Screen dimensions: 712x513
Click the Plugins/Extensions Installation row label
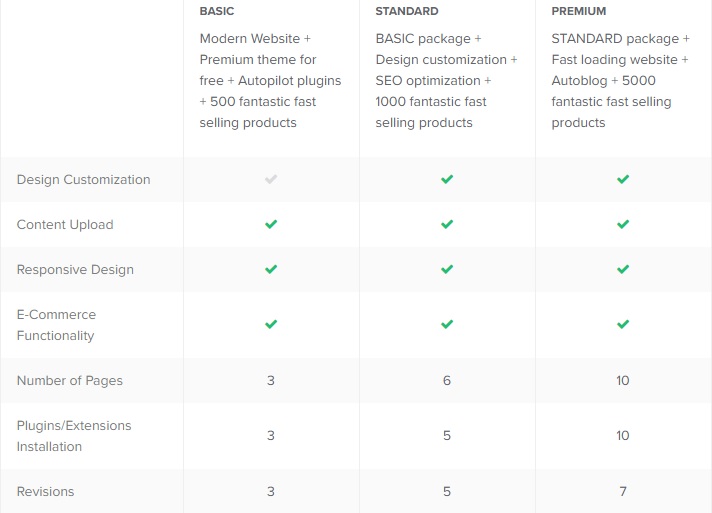(74, 436)
